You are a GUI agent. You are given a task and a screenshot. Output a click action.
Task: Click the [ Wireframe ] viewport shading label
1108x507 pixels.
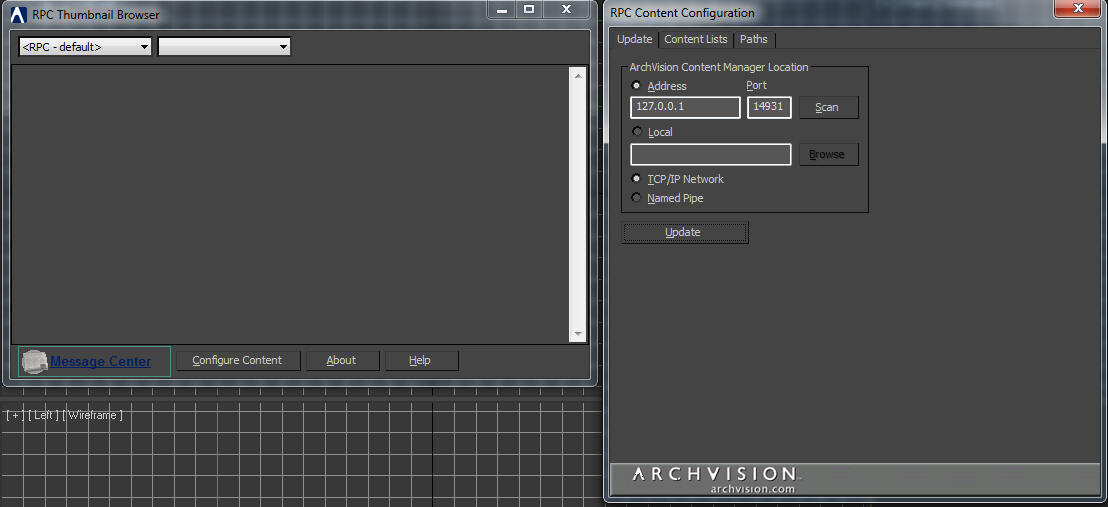[x=93, y=415]
